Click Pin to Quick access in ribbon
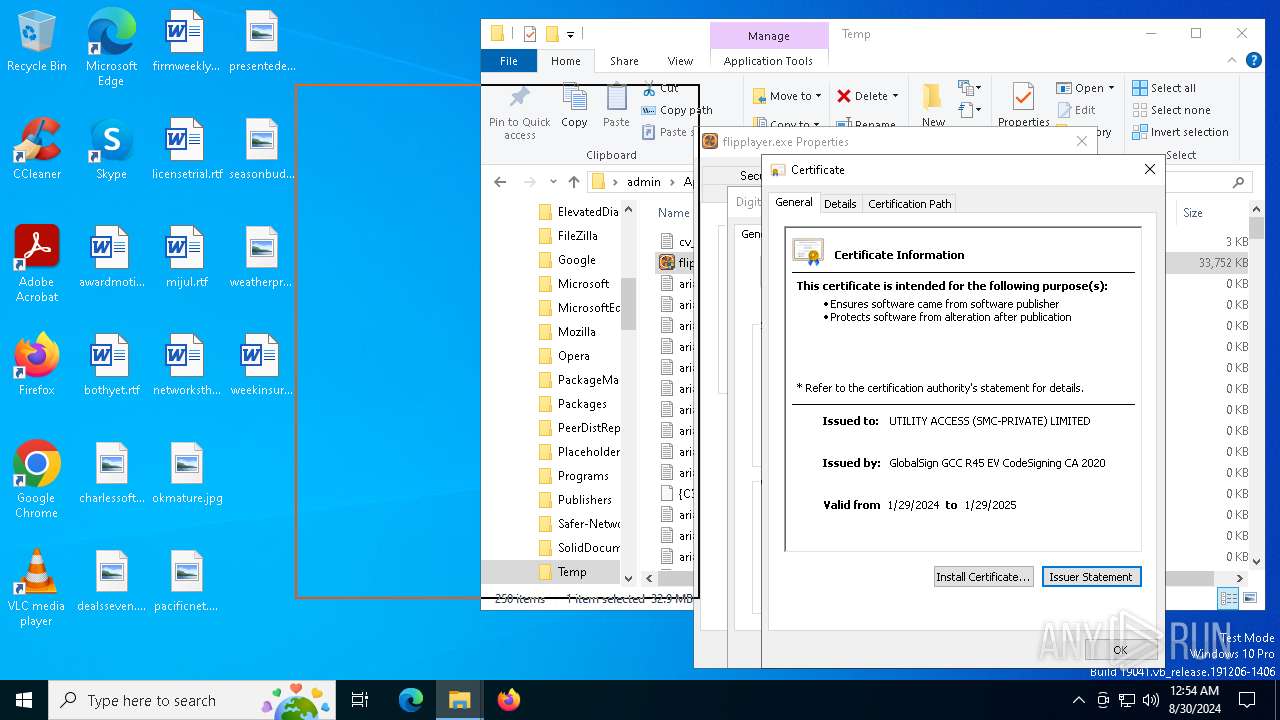This screenshot has width=1280, height=720. (x=519, y=112)
